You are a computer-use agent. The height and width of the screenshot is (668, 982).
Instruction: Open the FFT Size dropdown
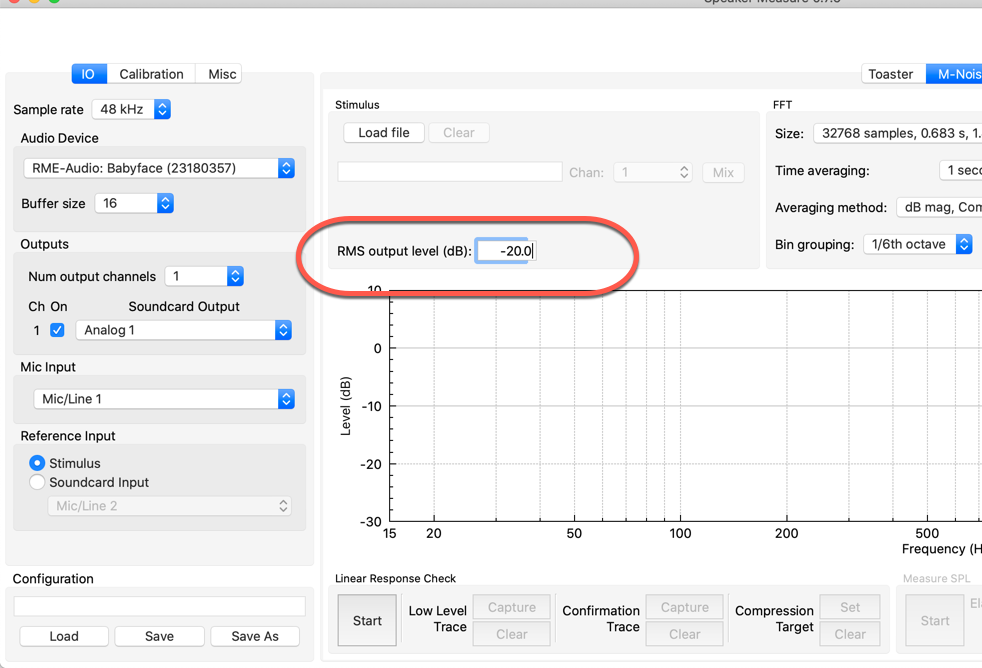pyautogui.click(x=897, y=133)
